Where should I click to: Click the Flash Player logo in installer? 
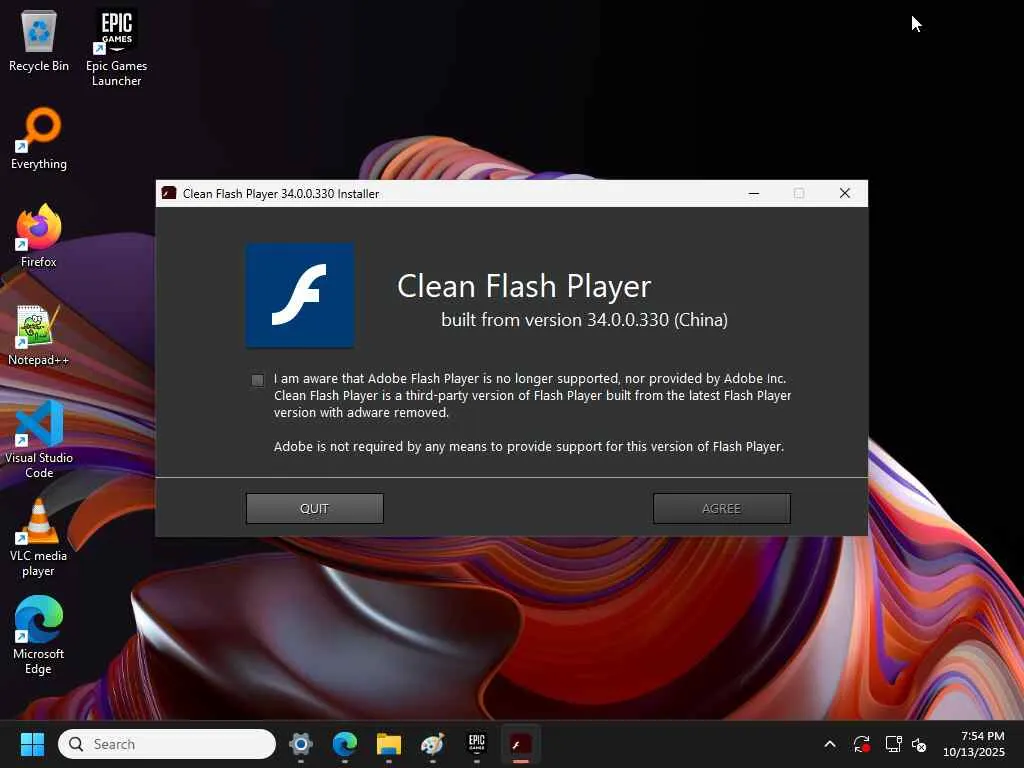point(300,295)
